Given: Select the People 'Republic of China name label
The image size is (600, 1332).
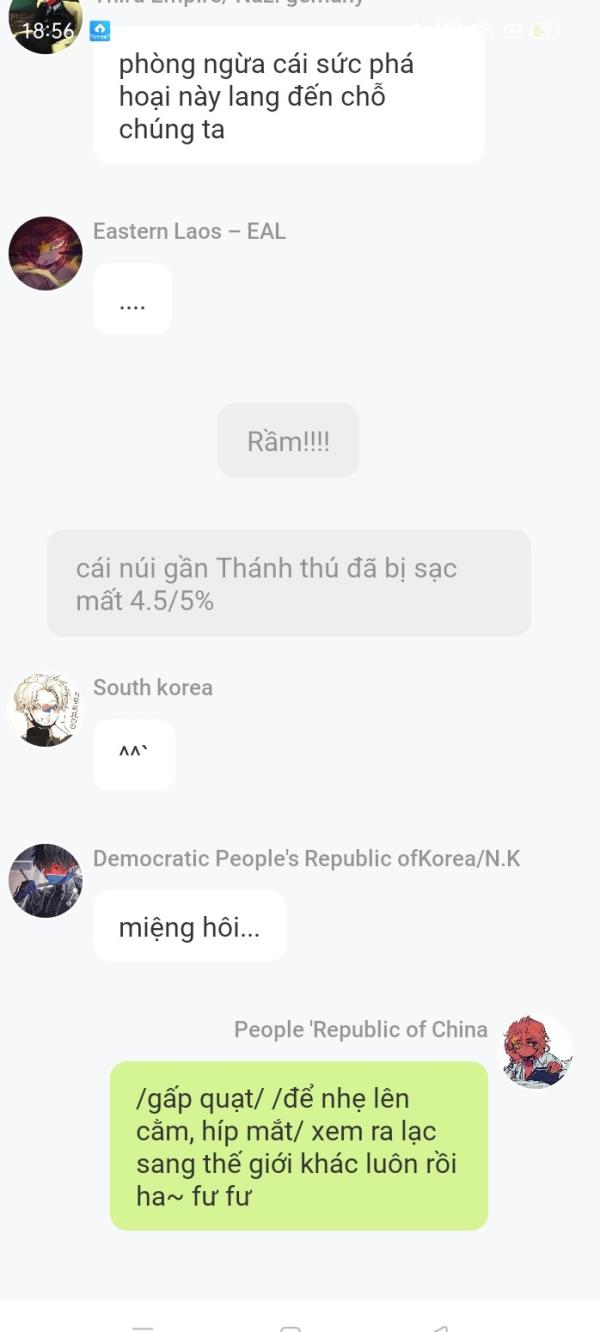Looking at the screenshot, I should [x=361, y=1029].
